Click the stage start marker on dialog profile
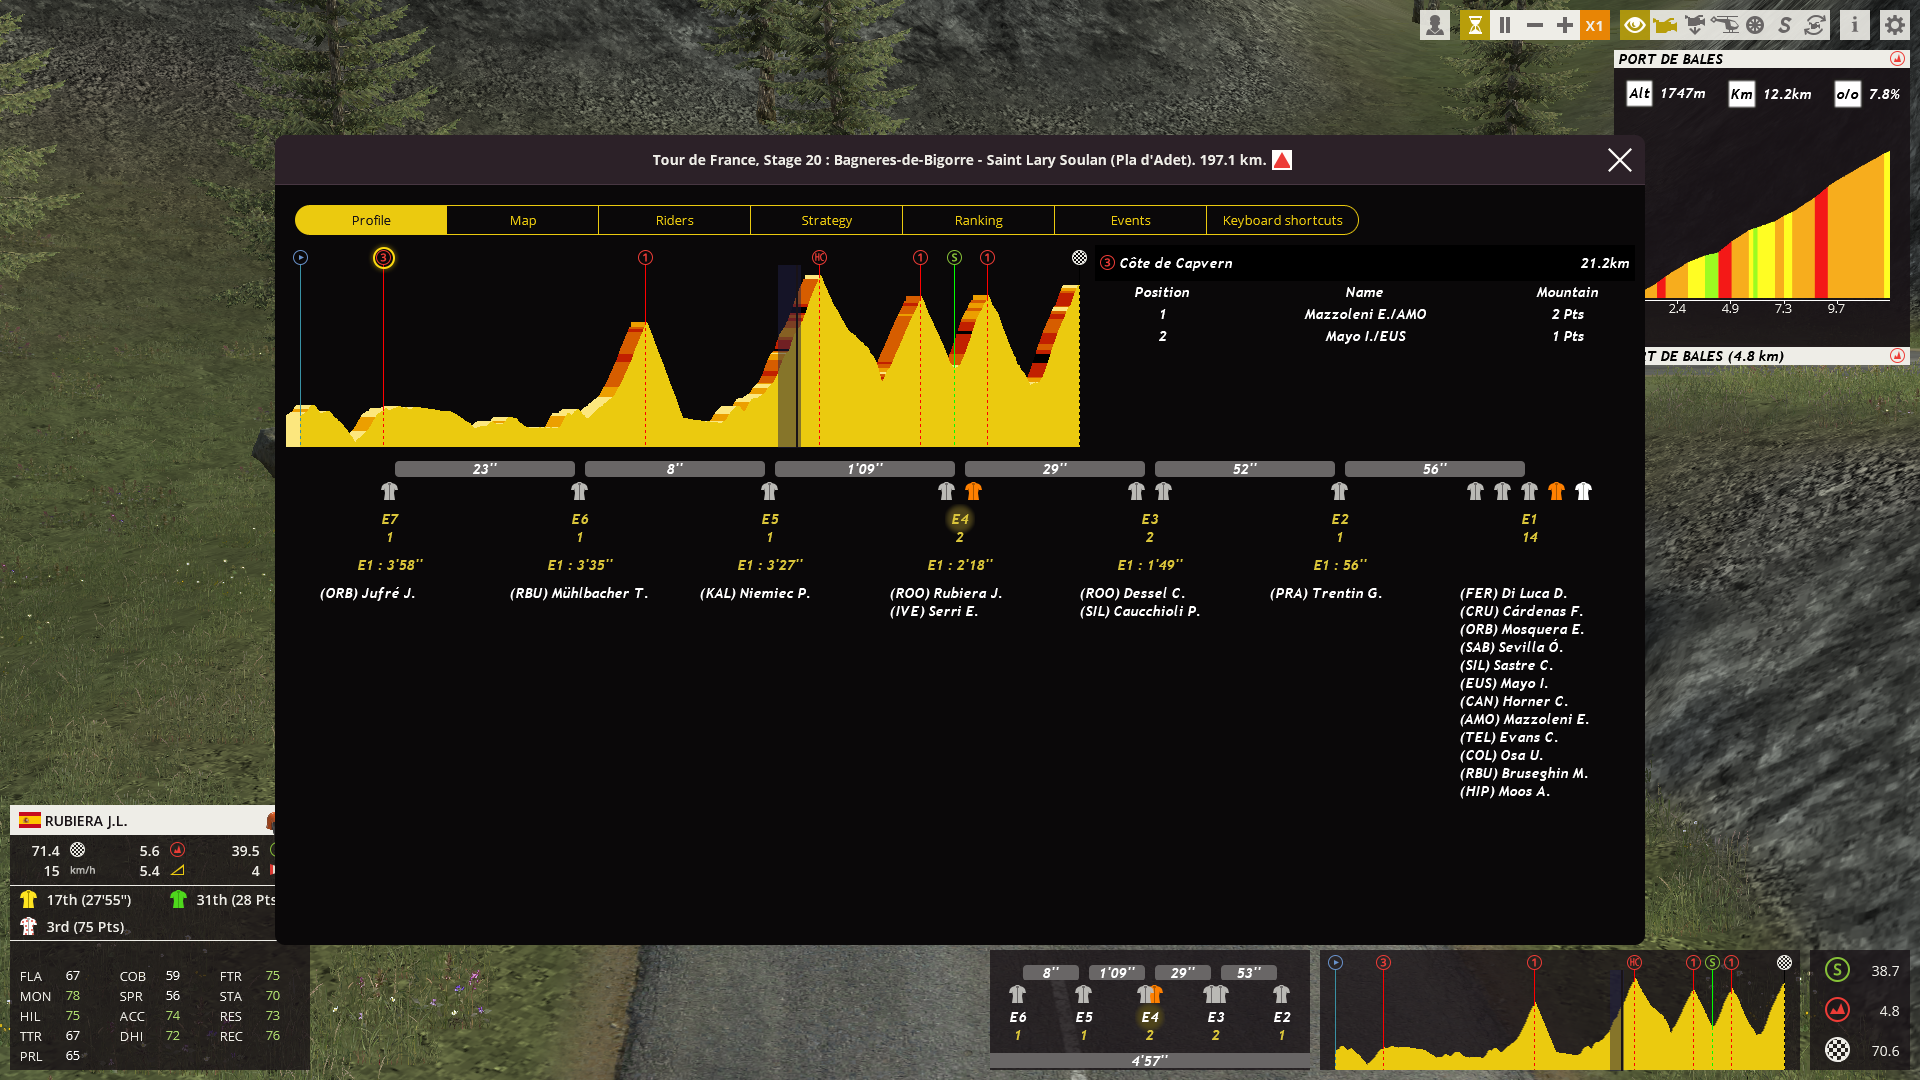The image size is (1920, 1080). tap(300, 257)
